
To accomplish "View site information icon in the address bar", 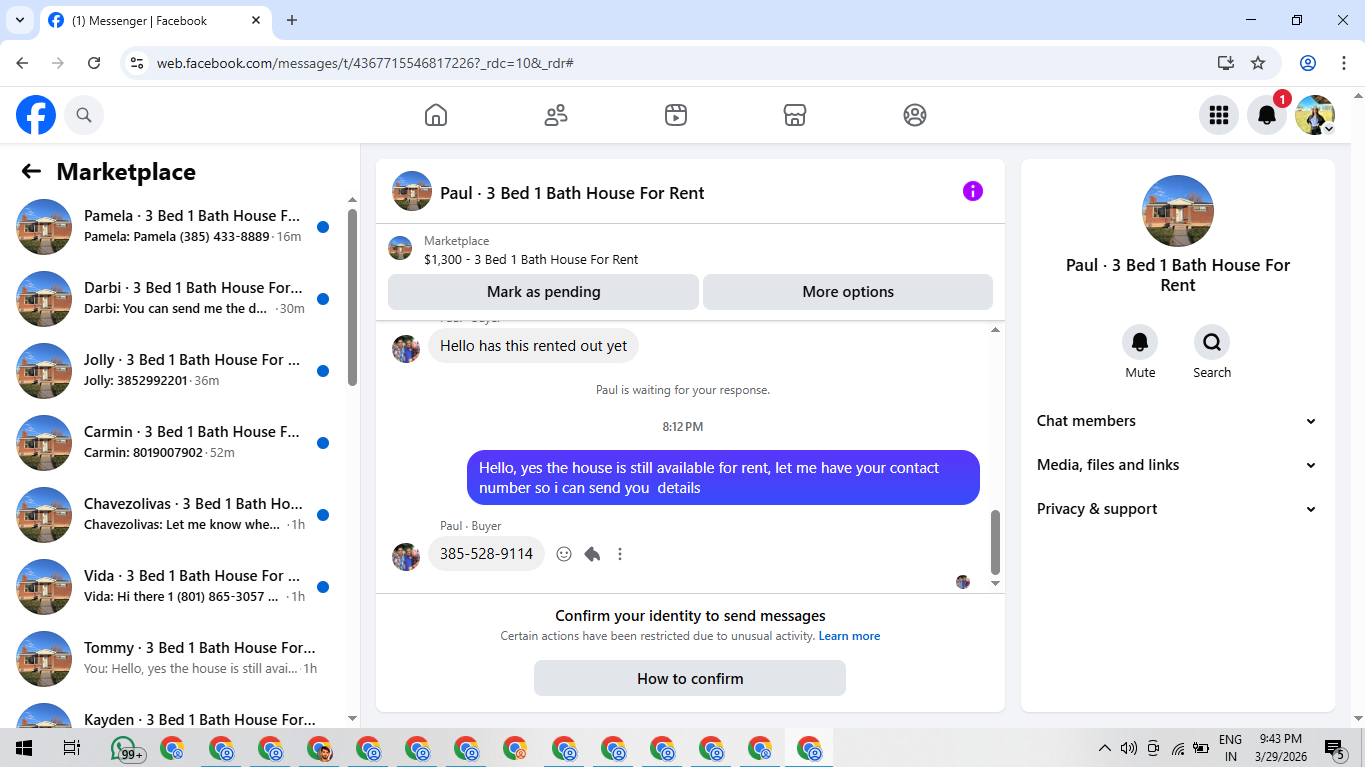I will pos(138,63).
